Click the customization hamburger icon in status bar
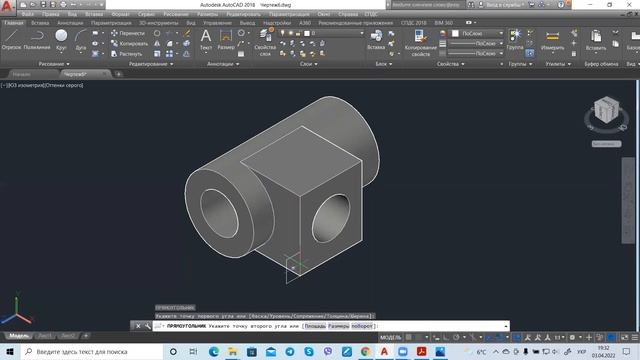This screenshot has height=360, width=640. [635, 337]
